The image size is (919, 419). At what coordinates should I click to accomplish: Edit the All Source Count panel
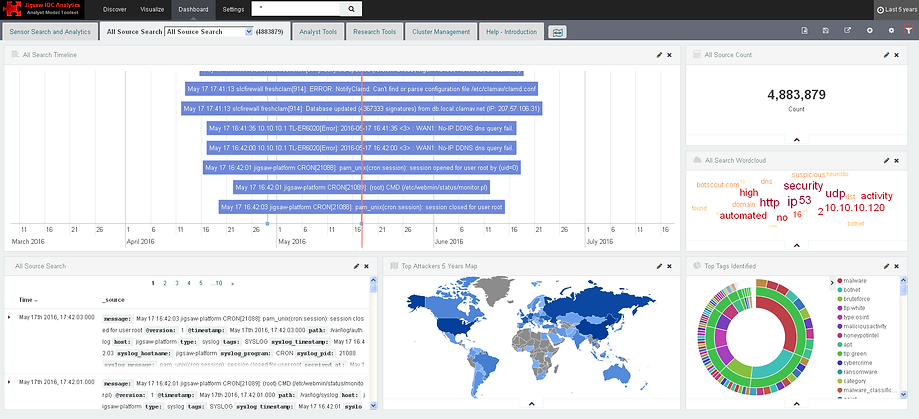pyautogui.click(x=886, y=54)
